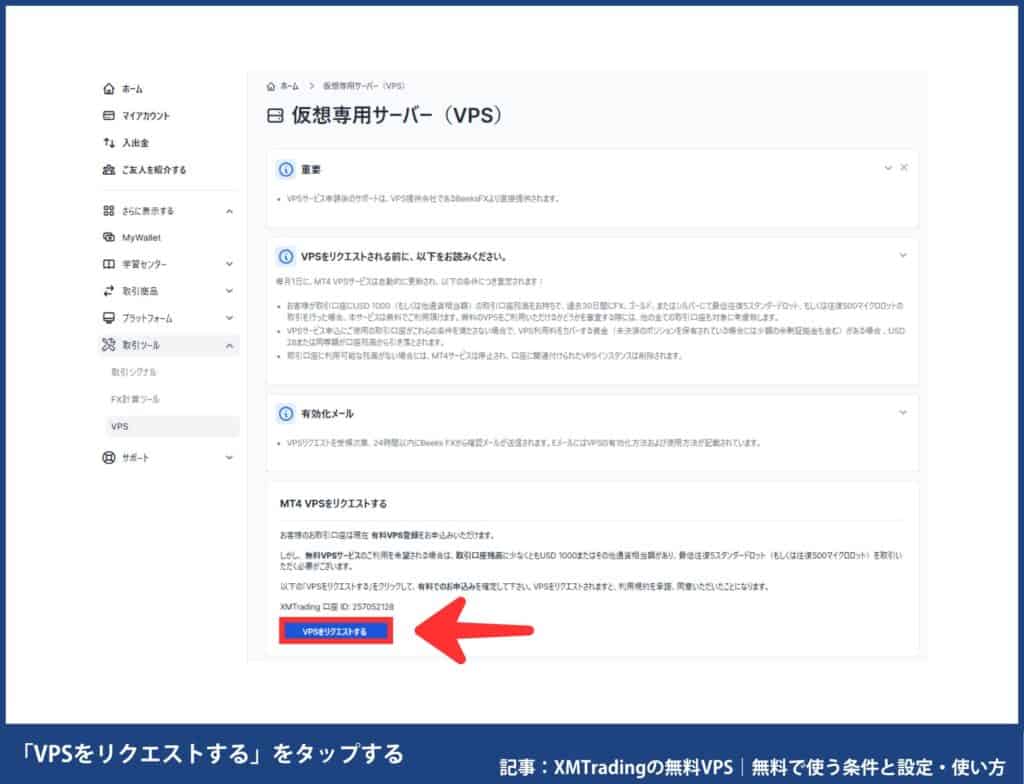Close the 重要 notice with X
The image size is (1024, 784).
[x=904, y=168]
